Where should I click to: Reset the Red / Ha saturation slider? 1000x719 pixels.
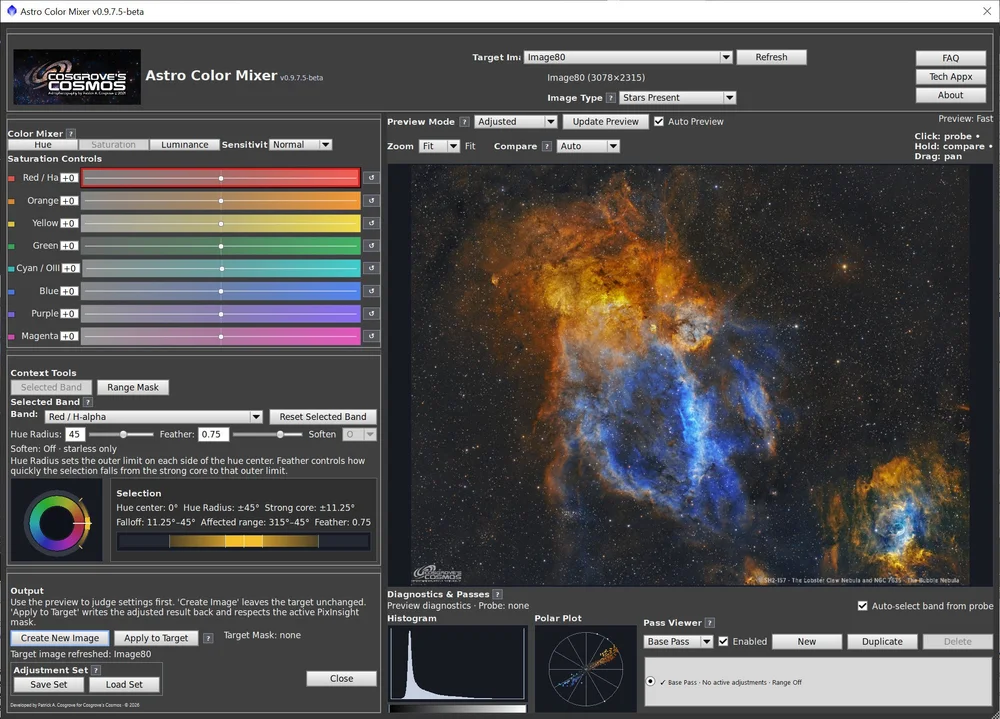pyautogui.click(x=371, y=178)
